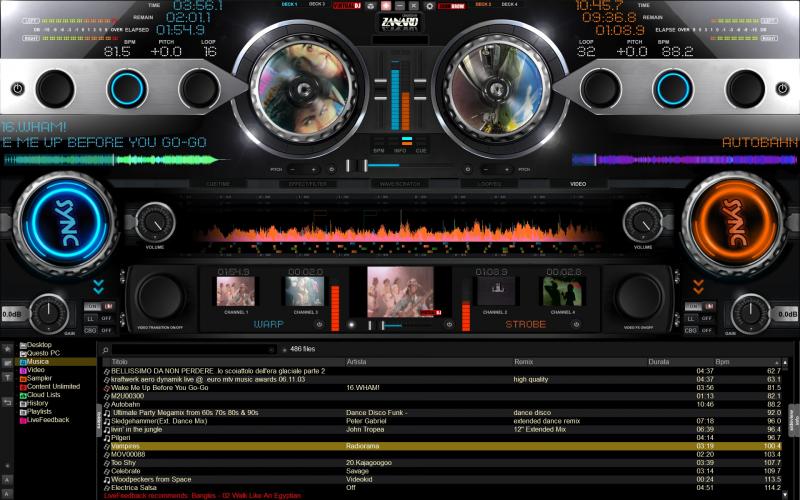Select the track Too Shy
The height and width of the screenshot is (500, 800).
(442, 463)
